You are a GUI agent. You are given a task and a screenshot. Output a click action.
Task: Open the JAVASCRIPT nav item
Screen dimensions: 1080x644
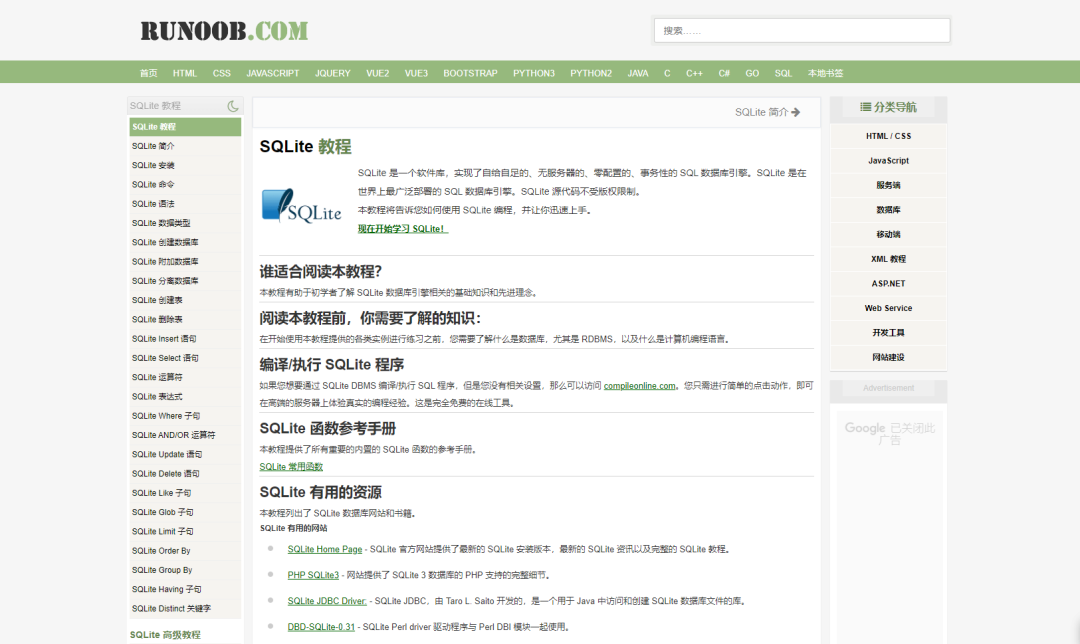pos(273,73)
